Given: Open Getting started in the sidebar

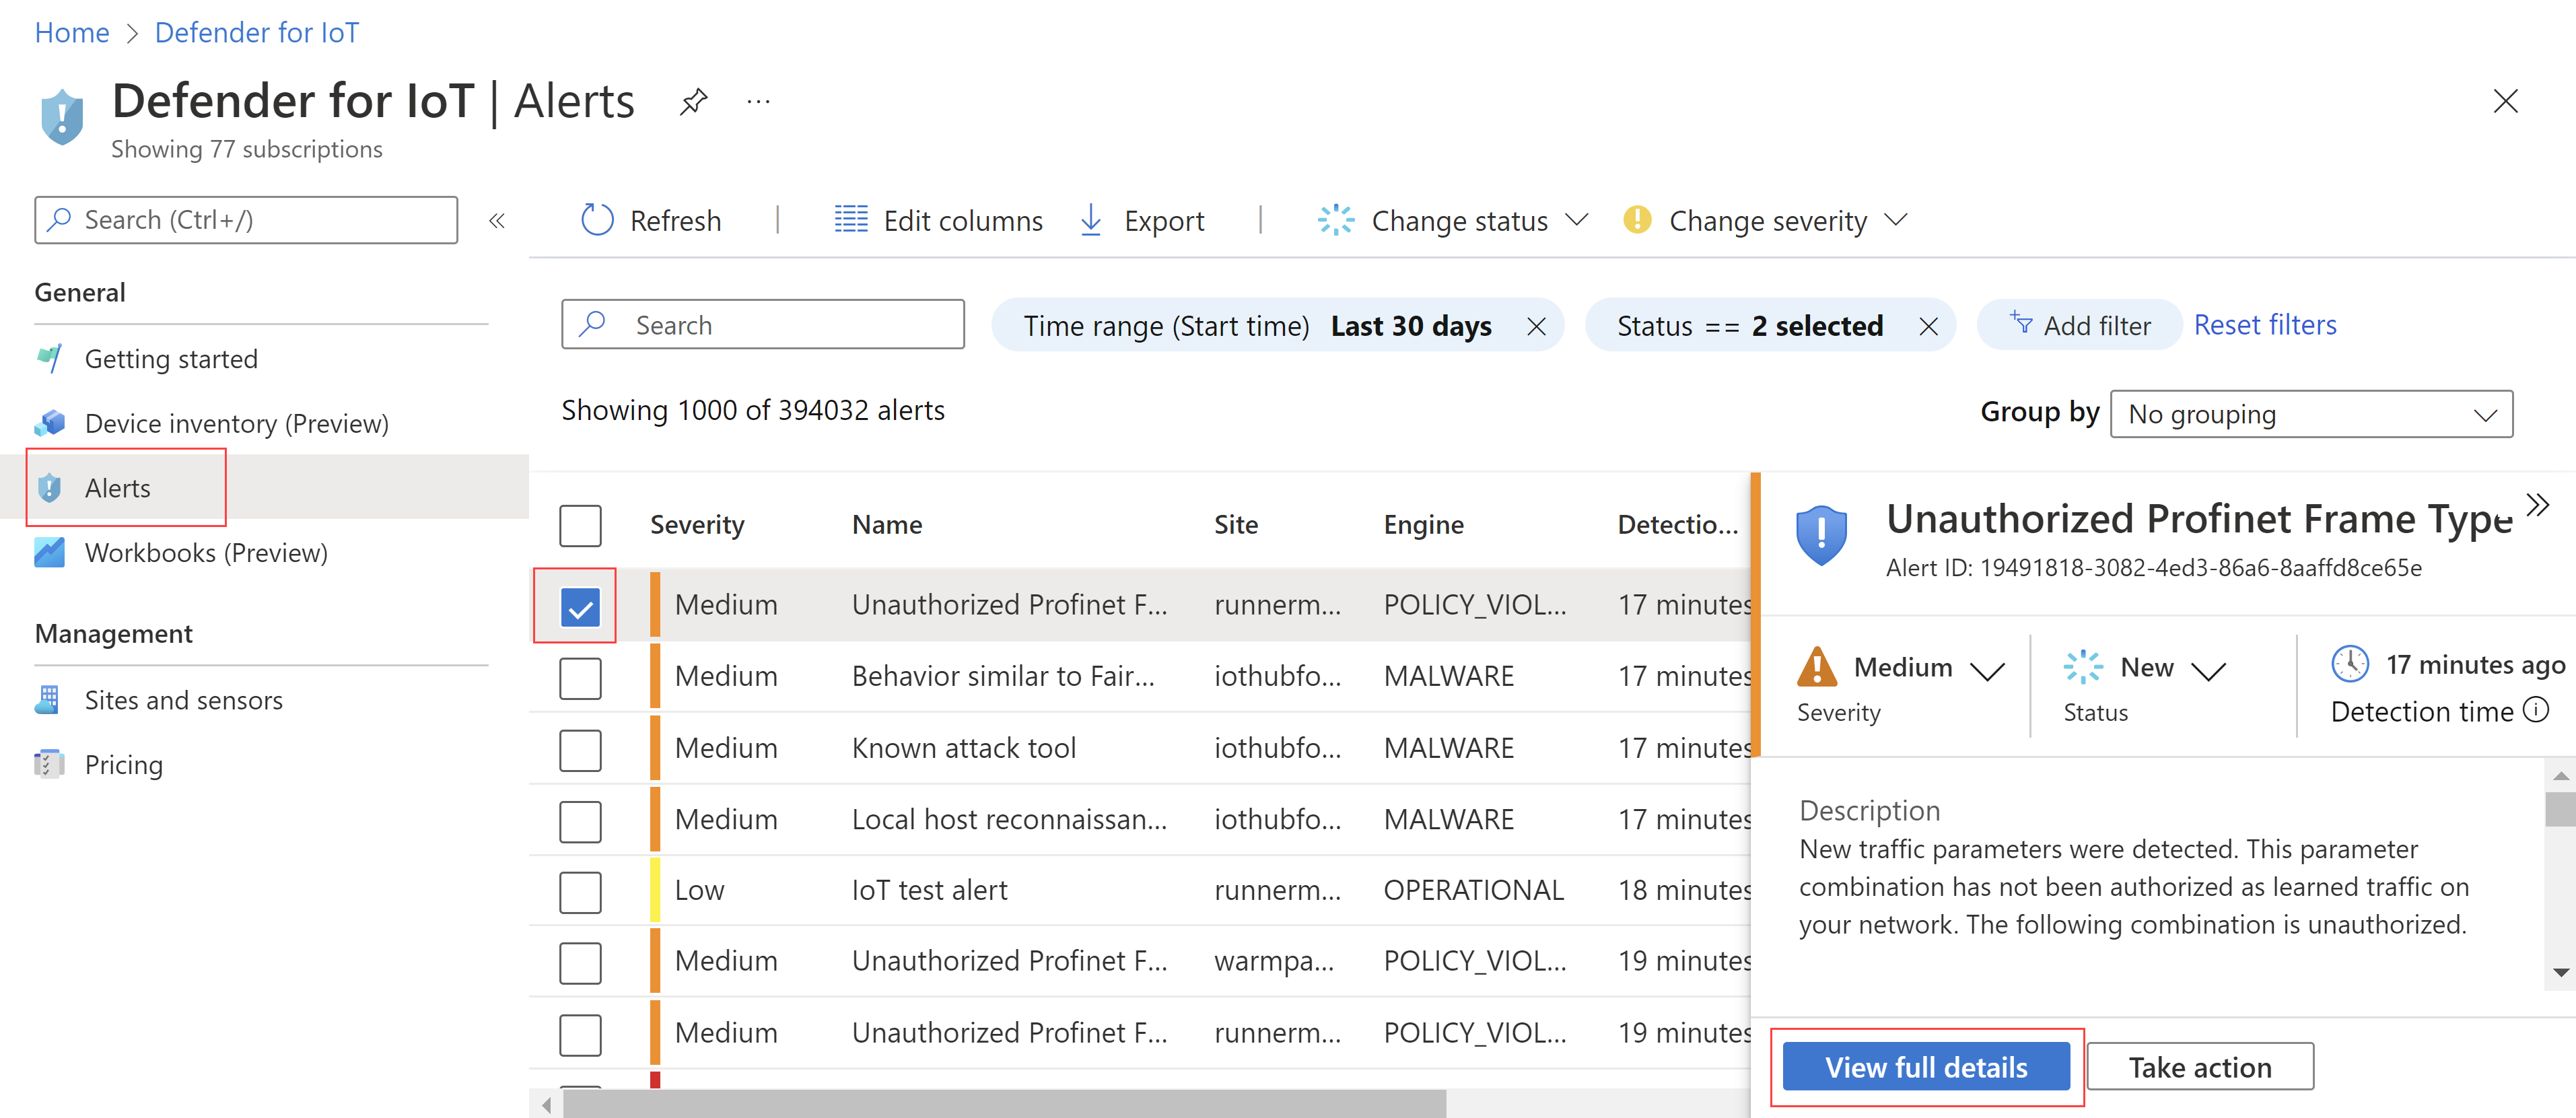Looking at the screenshot, I should coord(171,358).
